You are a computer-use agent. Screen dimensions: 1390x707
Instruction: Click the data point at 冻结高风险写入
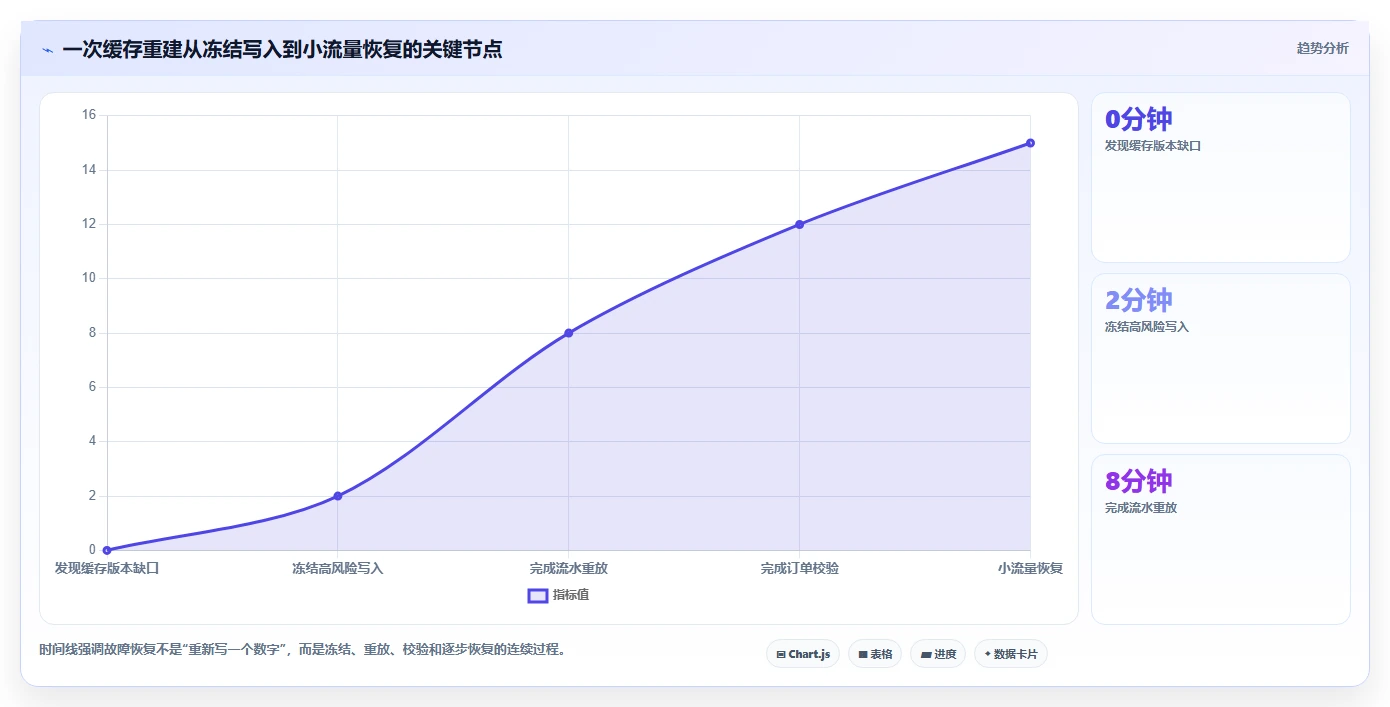[338, 496]
